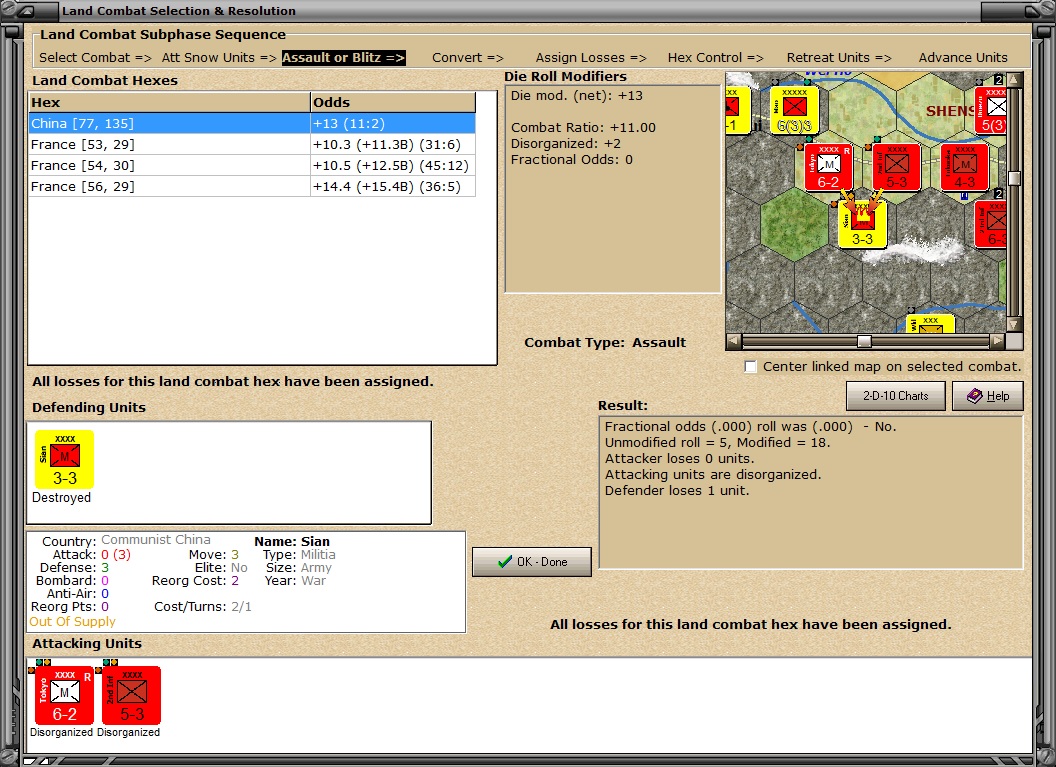Click the Hex Control subphase step
The height and width of the screenshot is (767, 1056).
(715, 58)
